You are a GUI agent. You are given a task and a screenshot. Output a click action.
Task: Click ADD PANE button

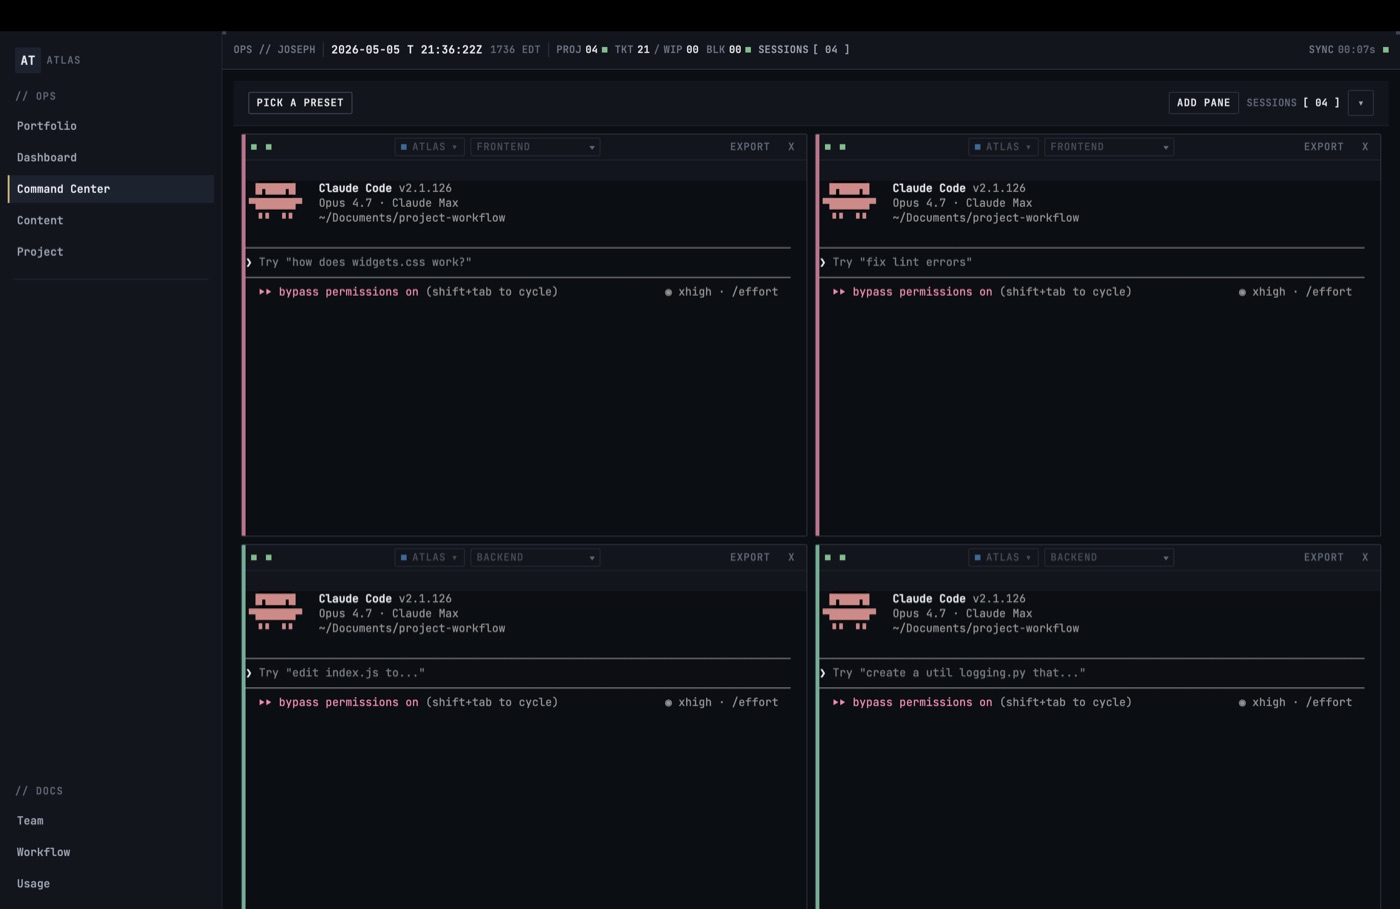pyautogui.click(x=1203, y=103)
